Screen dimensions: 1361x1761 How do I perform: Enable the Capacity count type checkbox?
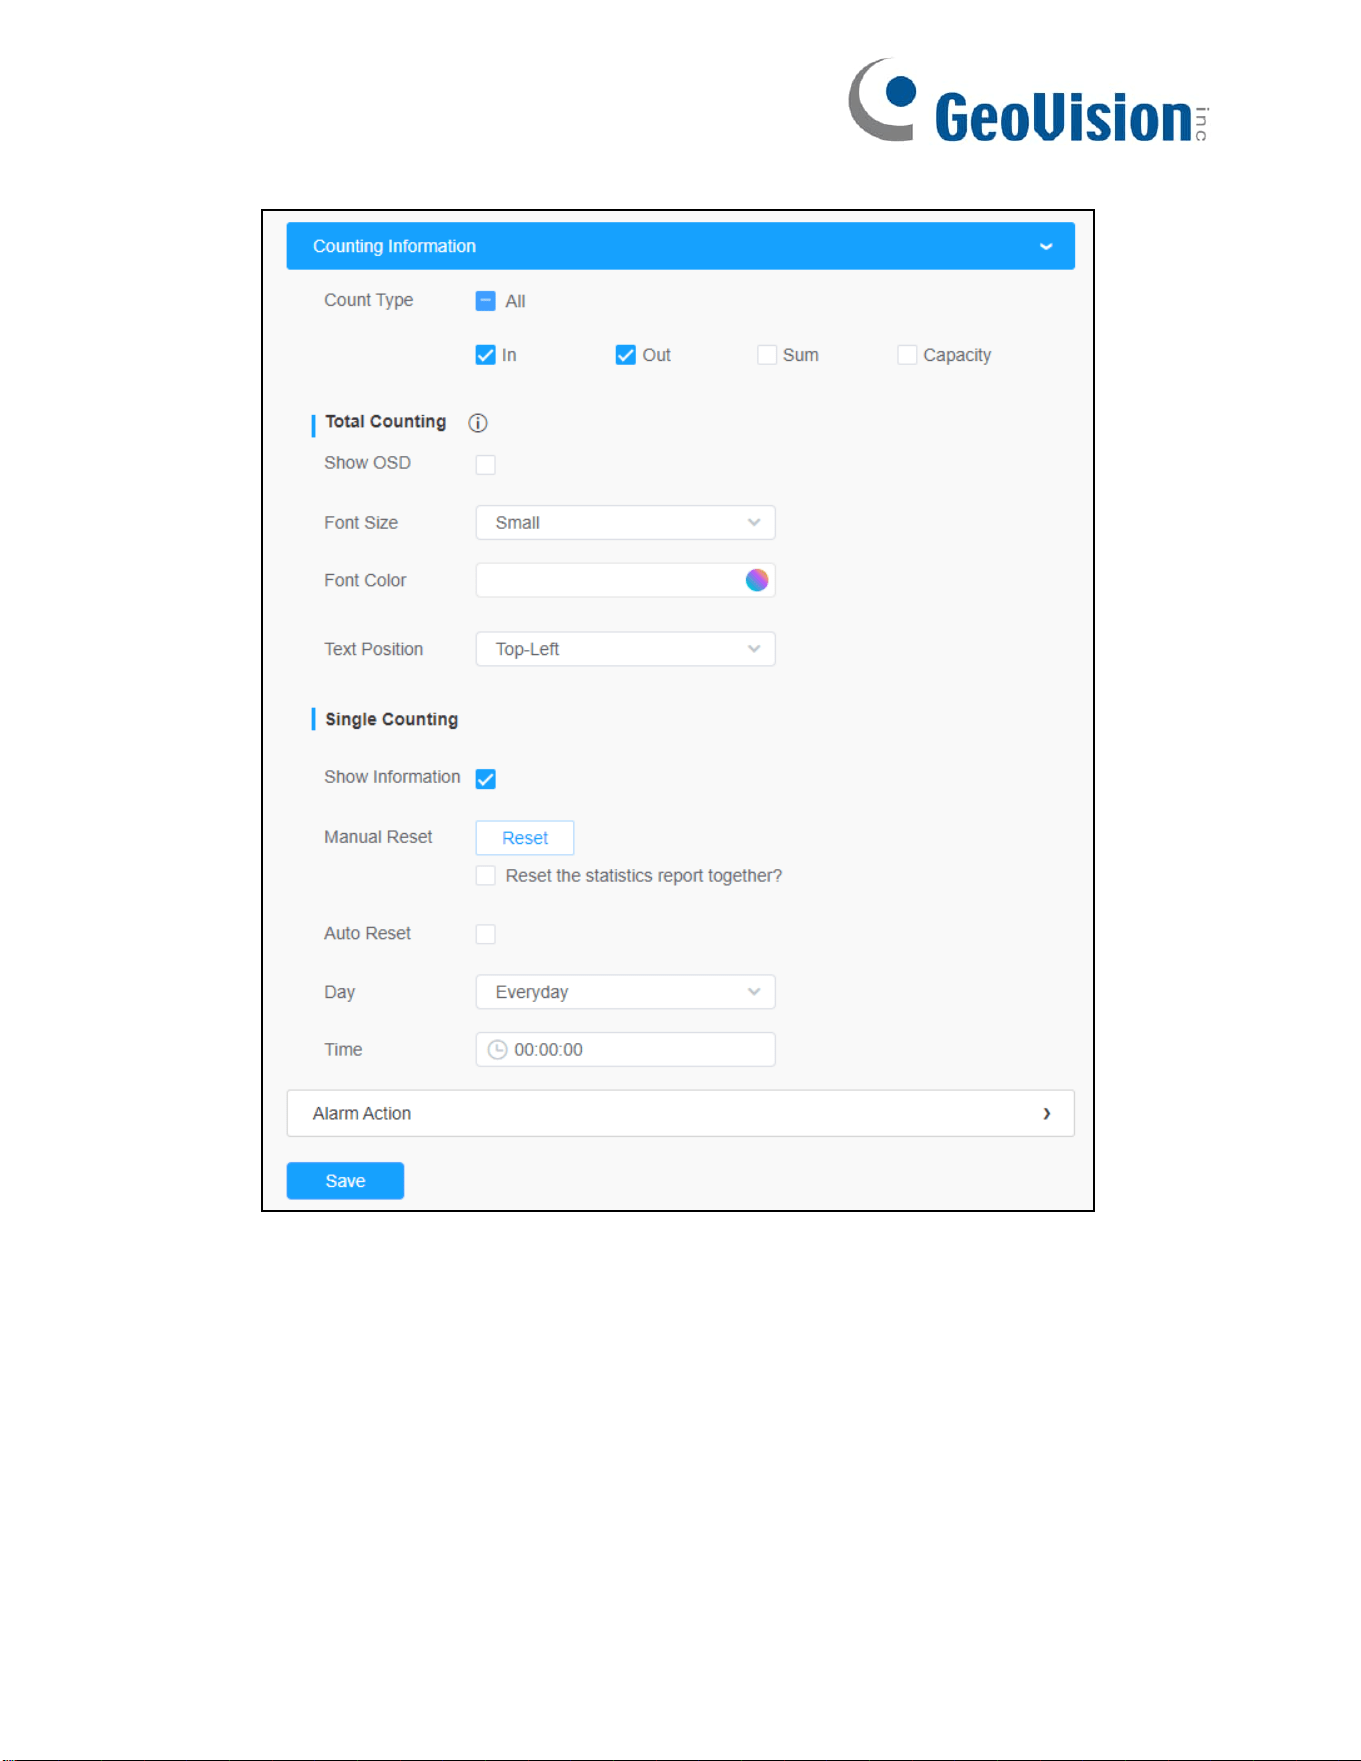coord(907,355)
